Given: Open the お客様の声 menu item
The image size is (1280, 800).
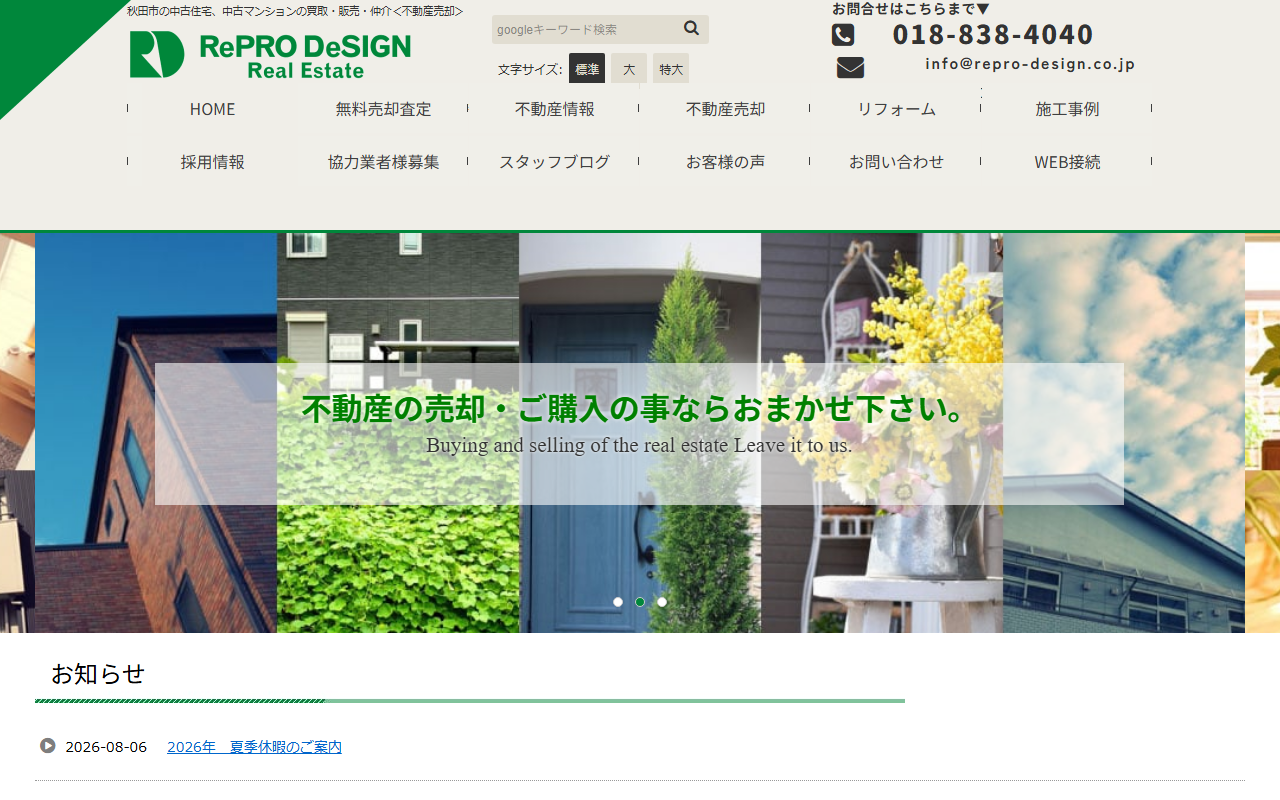Looking at the screenshot, I should tap(725, 162).
